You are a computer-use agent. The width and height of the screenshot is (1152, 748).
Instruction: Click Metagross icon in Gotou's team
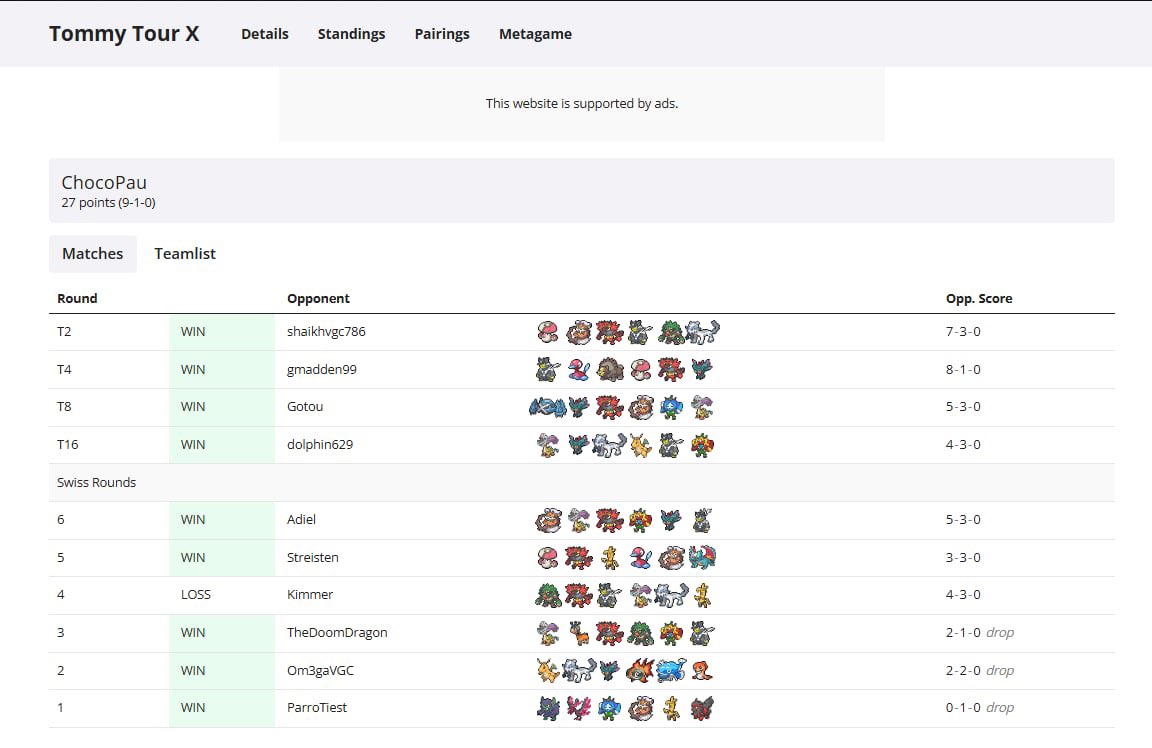[x=547, y=407]
